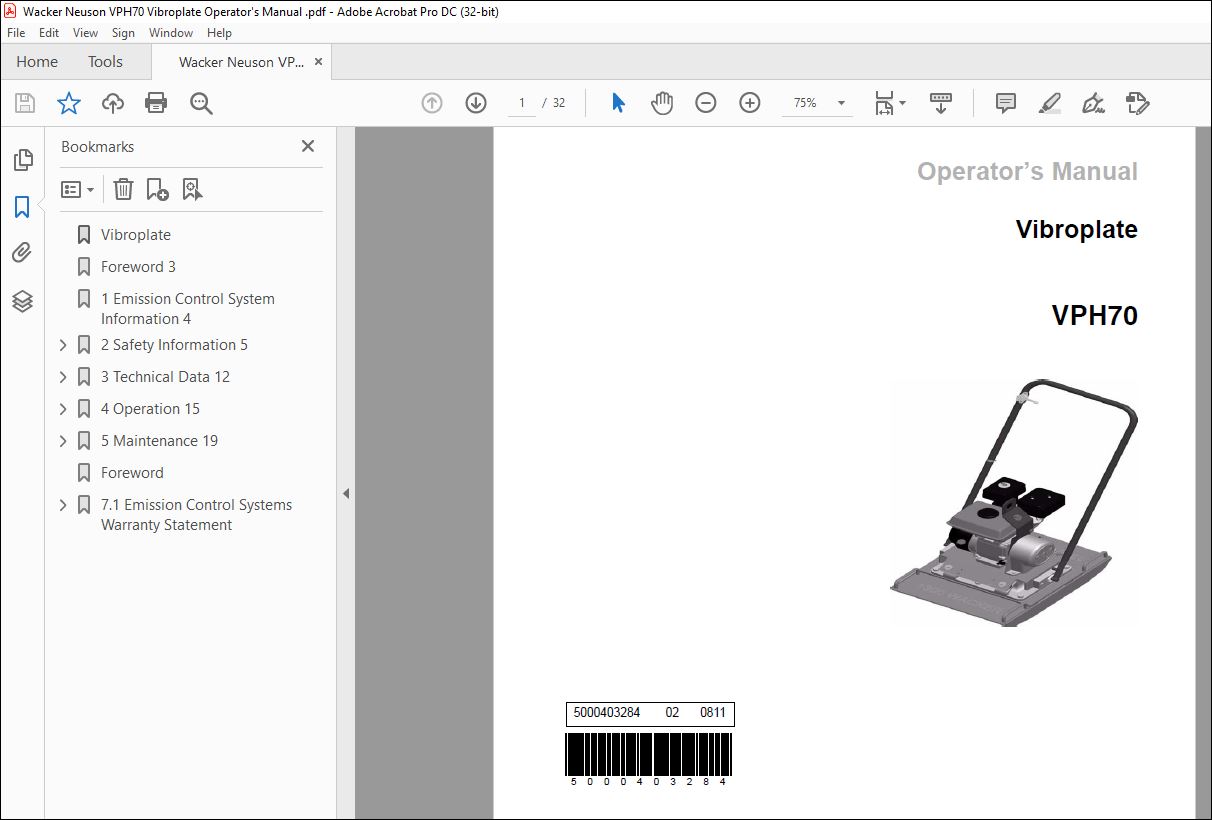This screenshot has height=820, width=1212.
Task: Click the find current bookmark icon
Action: 192,189
